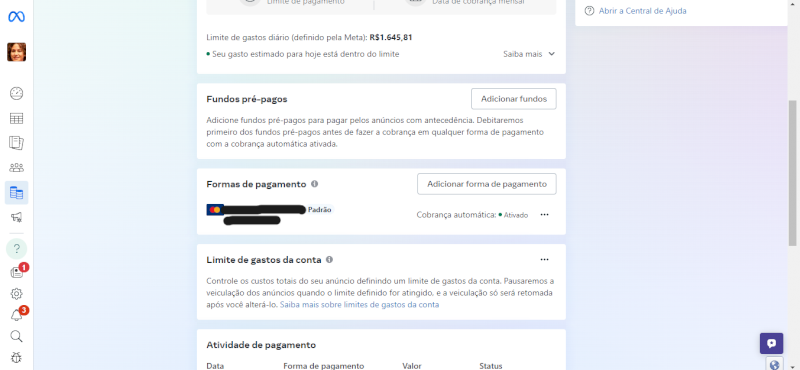Screen dimensions: 800x370
Task: Open the news icon with badge 1
Action: (x=16, y=273)
